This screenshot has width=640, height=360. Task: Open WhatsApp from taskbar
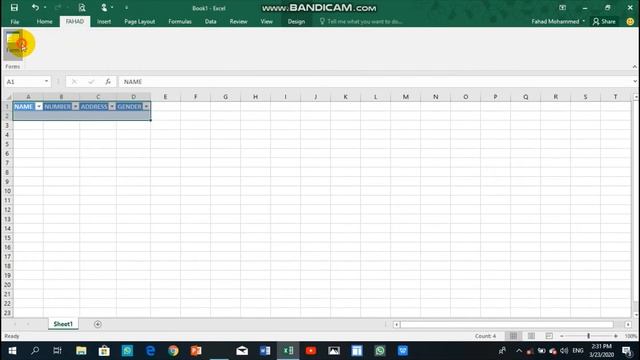point(380,351)
